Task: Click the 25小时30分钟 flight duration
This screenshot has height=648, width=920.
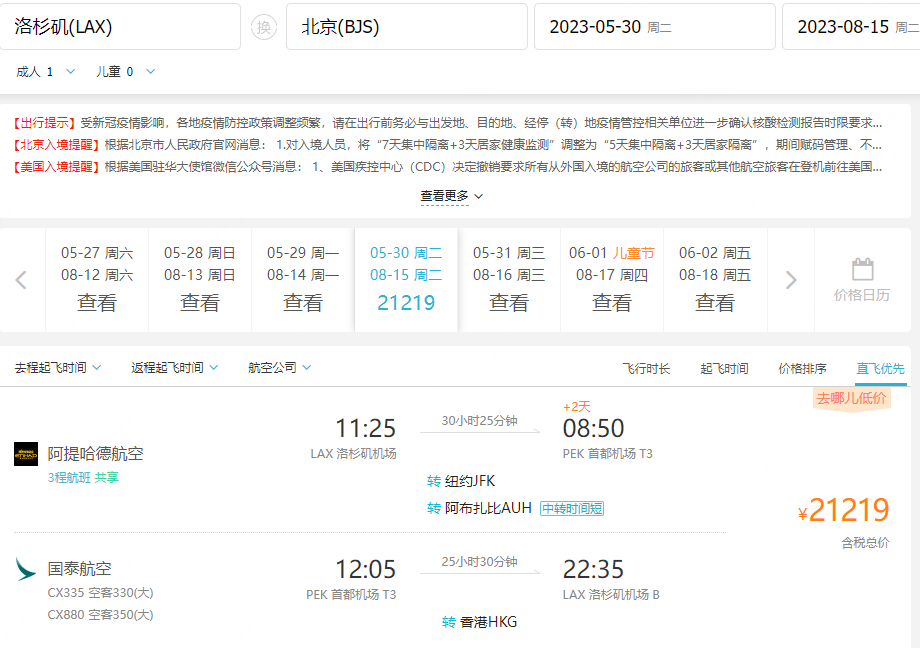Action: click(479, 562)
